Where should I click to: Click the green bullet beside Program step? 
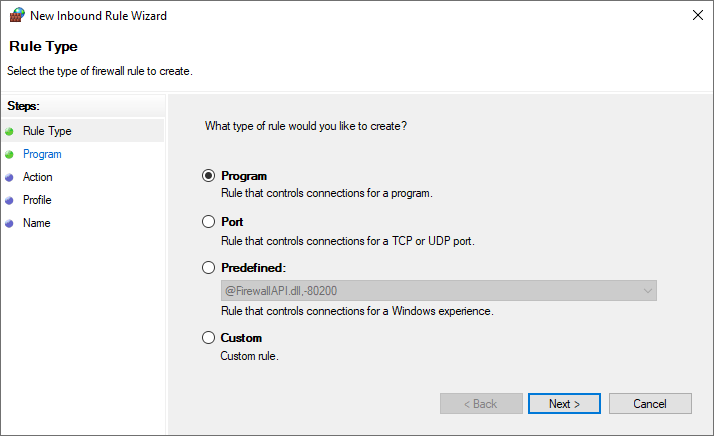tap(9, 154)
